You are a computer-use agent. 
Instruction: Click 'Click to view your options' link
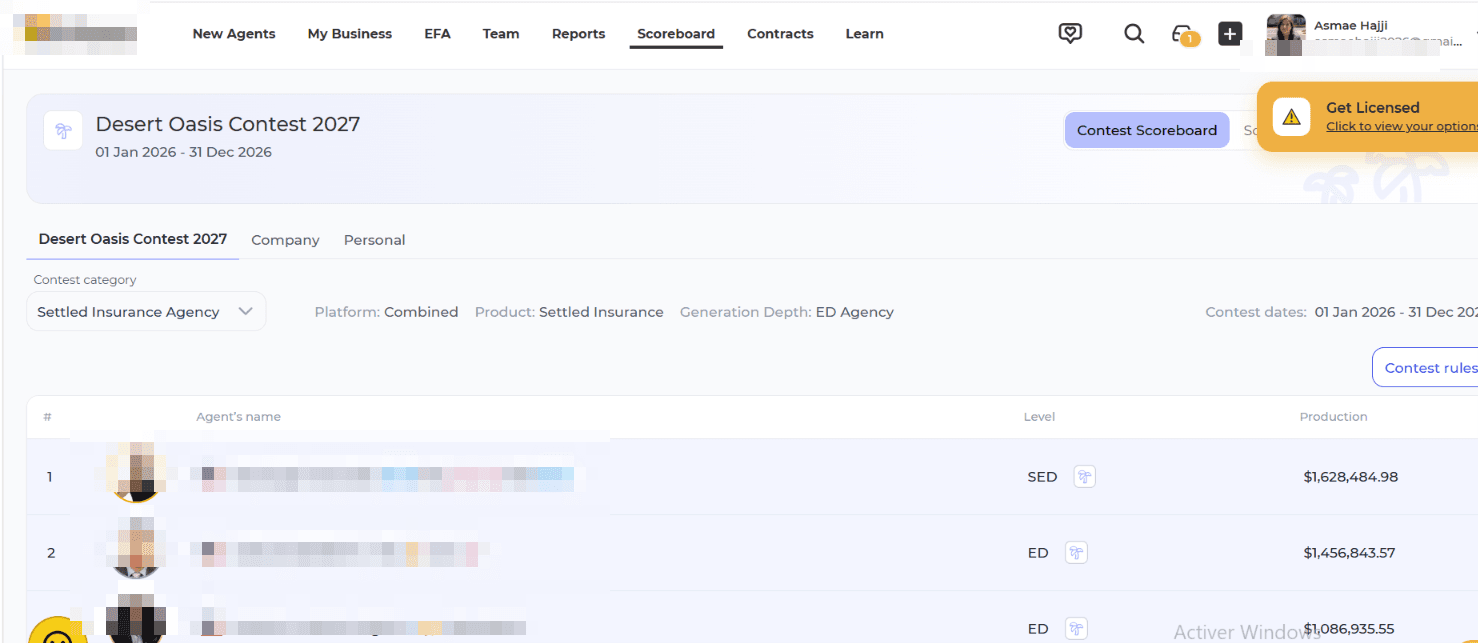coord(1402,126)
